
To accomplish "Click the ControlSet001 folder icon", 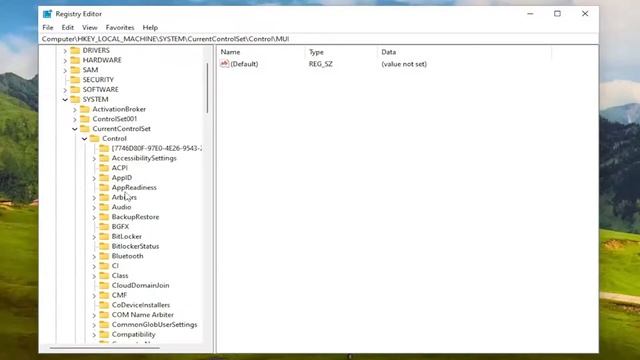I will (x=85, y=119).
